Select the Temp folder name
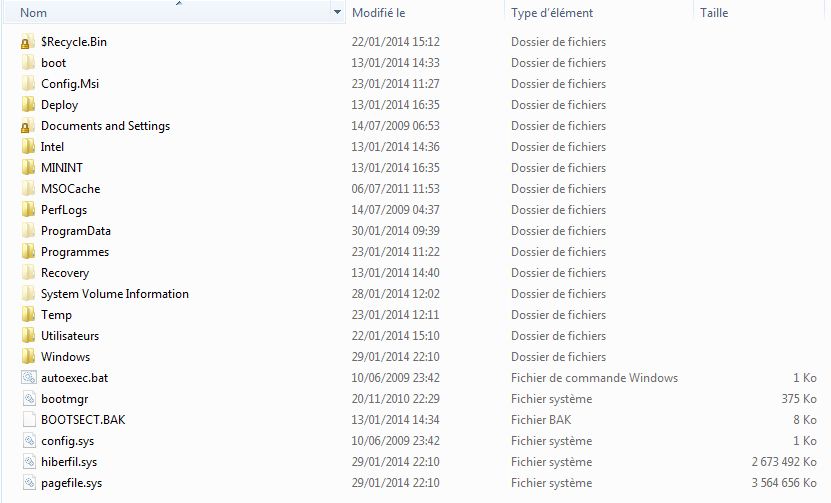 pos(56,315)
